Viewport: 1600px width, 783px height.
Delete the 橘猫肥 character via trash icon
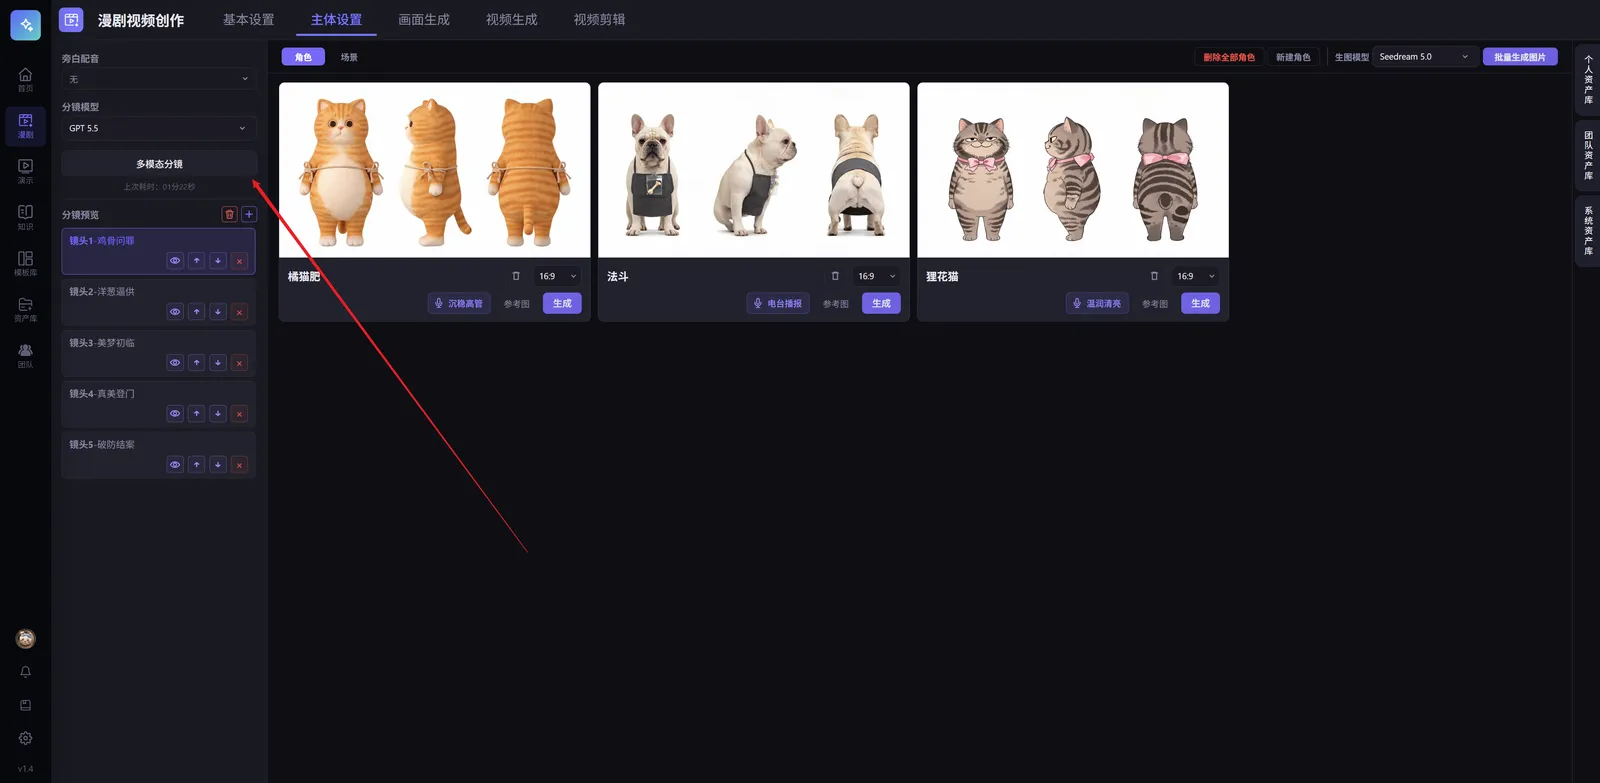point(516,276)
